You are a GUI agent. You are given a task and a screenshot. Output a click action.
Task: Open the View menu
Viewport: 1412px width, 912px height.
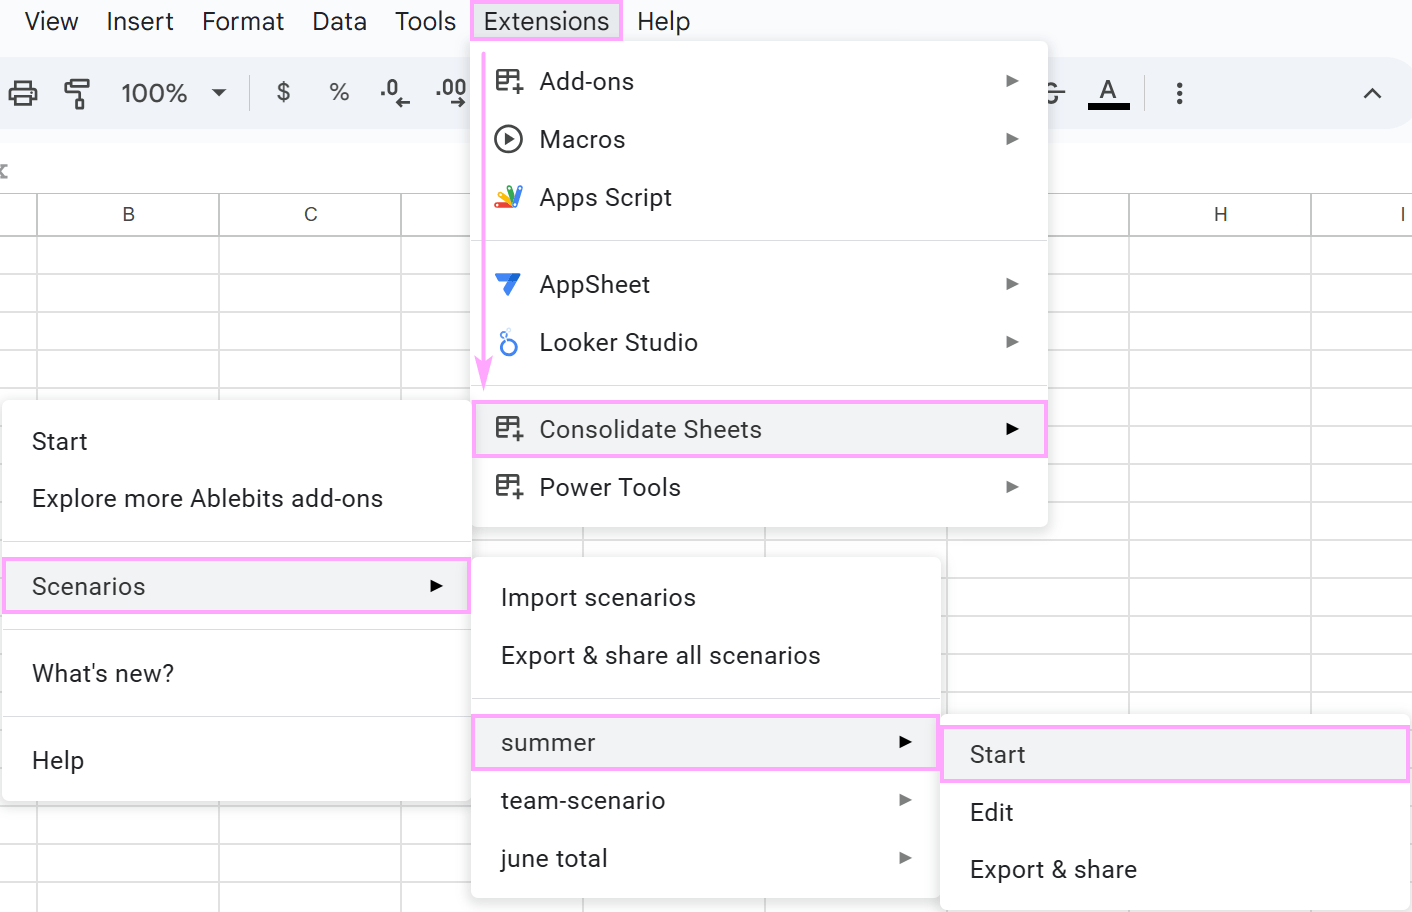click(51, 21)
